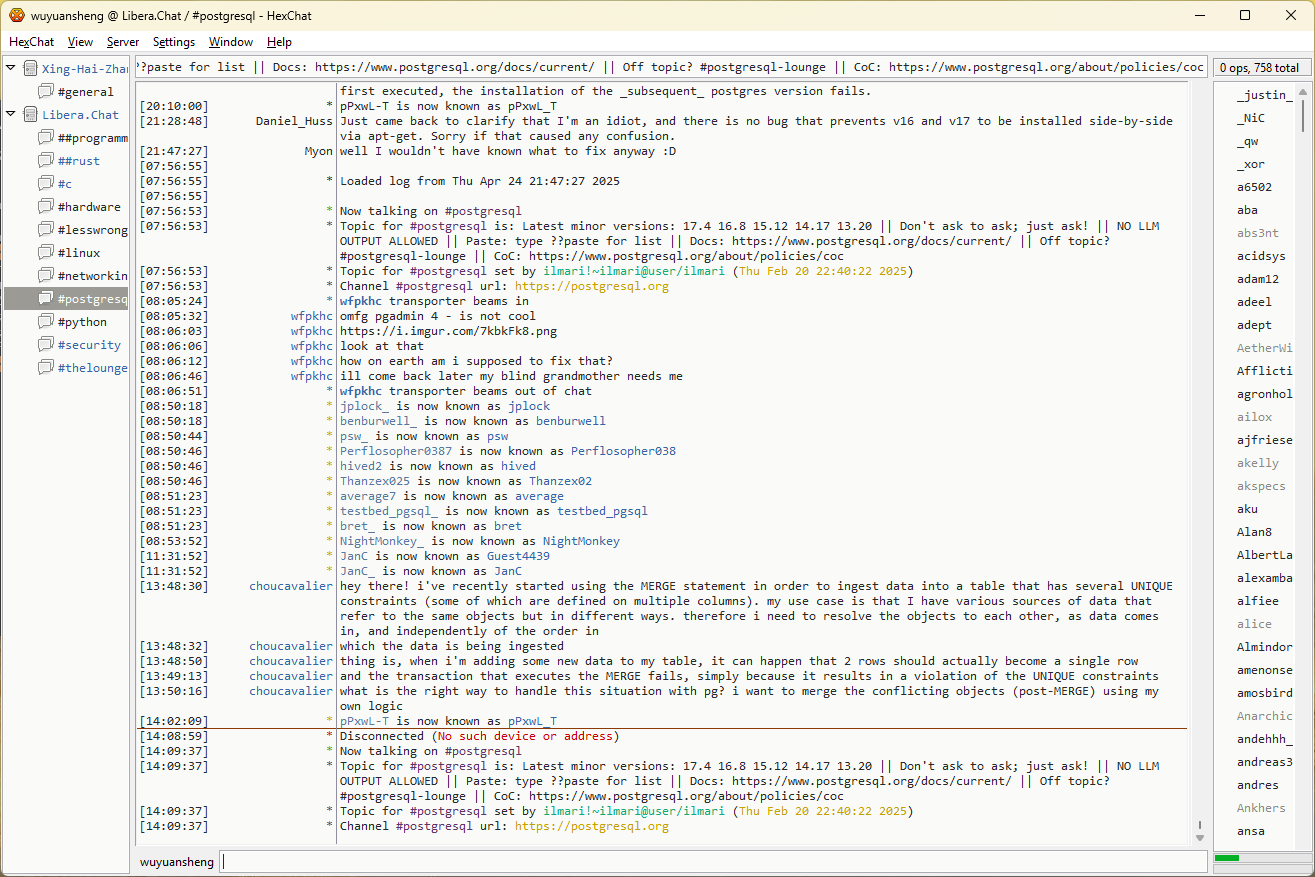
Task: Collapse the Xing-Hai-Zhai server tree
Action: point(11,69)
